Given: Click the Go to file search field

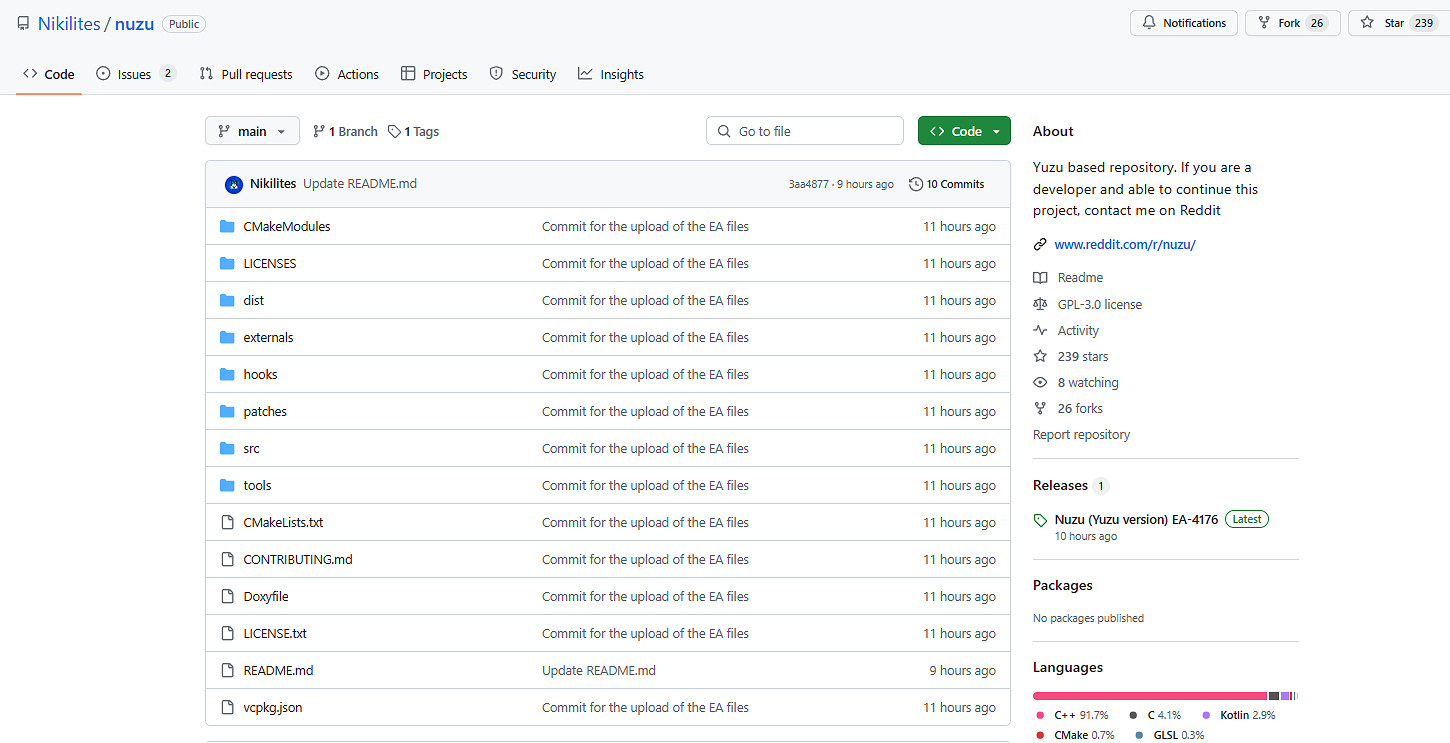Looking at the screenshot, I should point(805,131).
